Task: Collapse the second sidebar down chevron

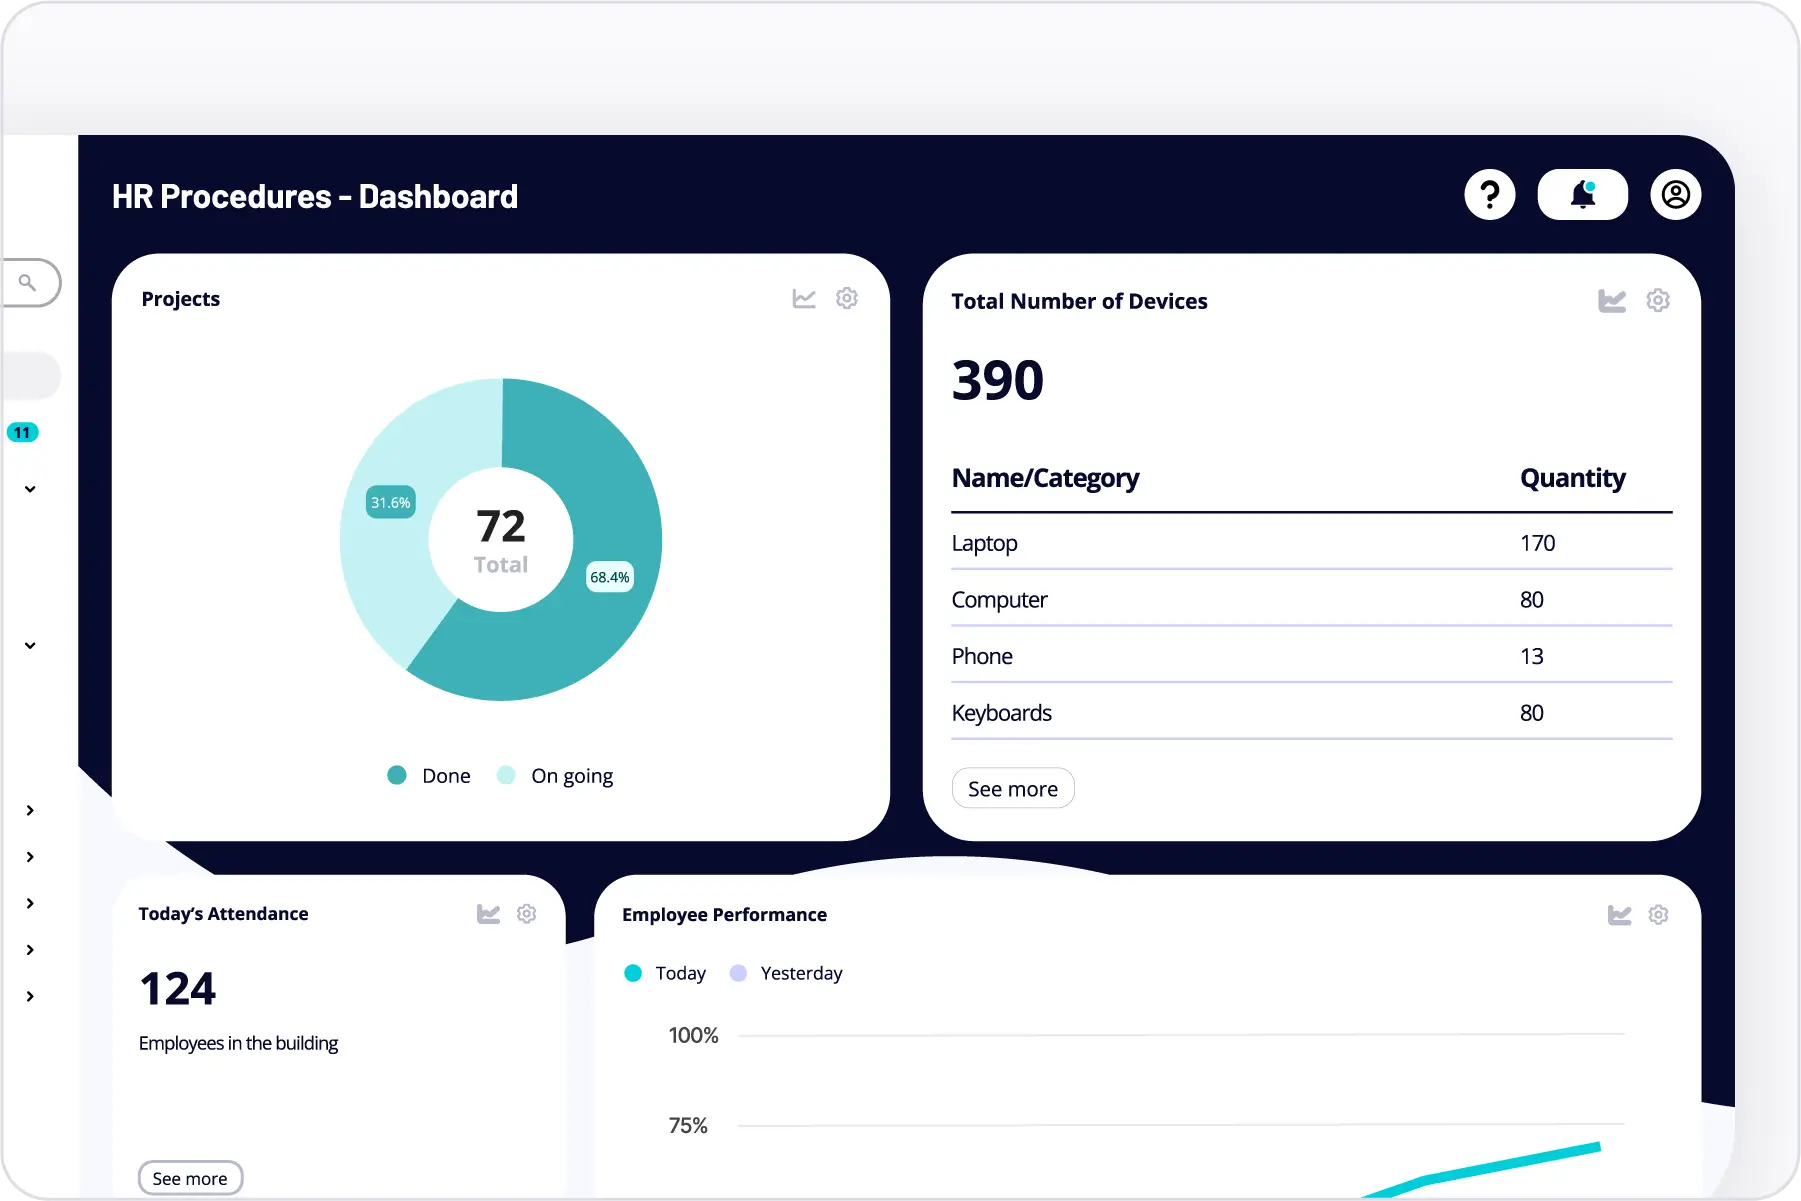Action: tap(30, 645)
